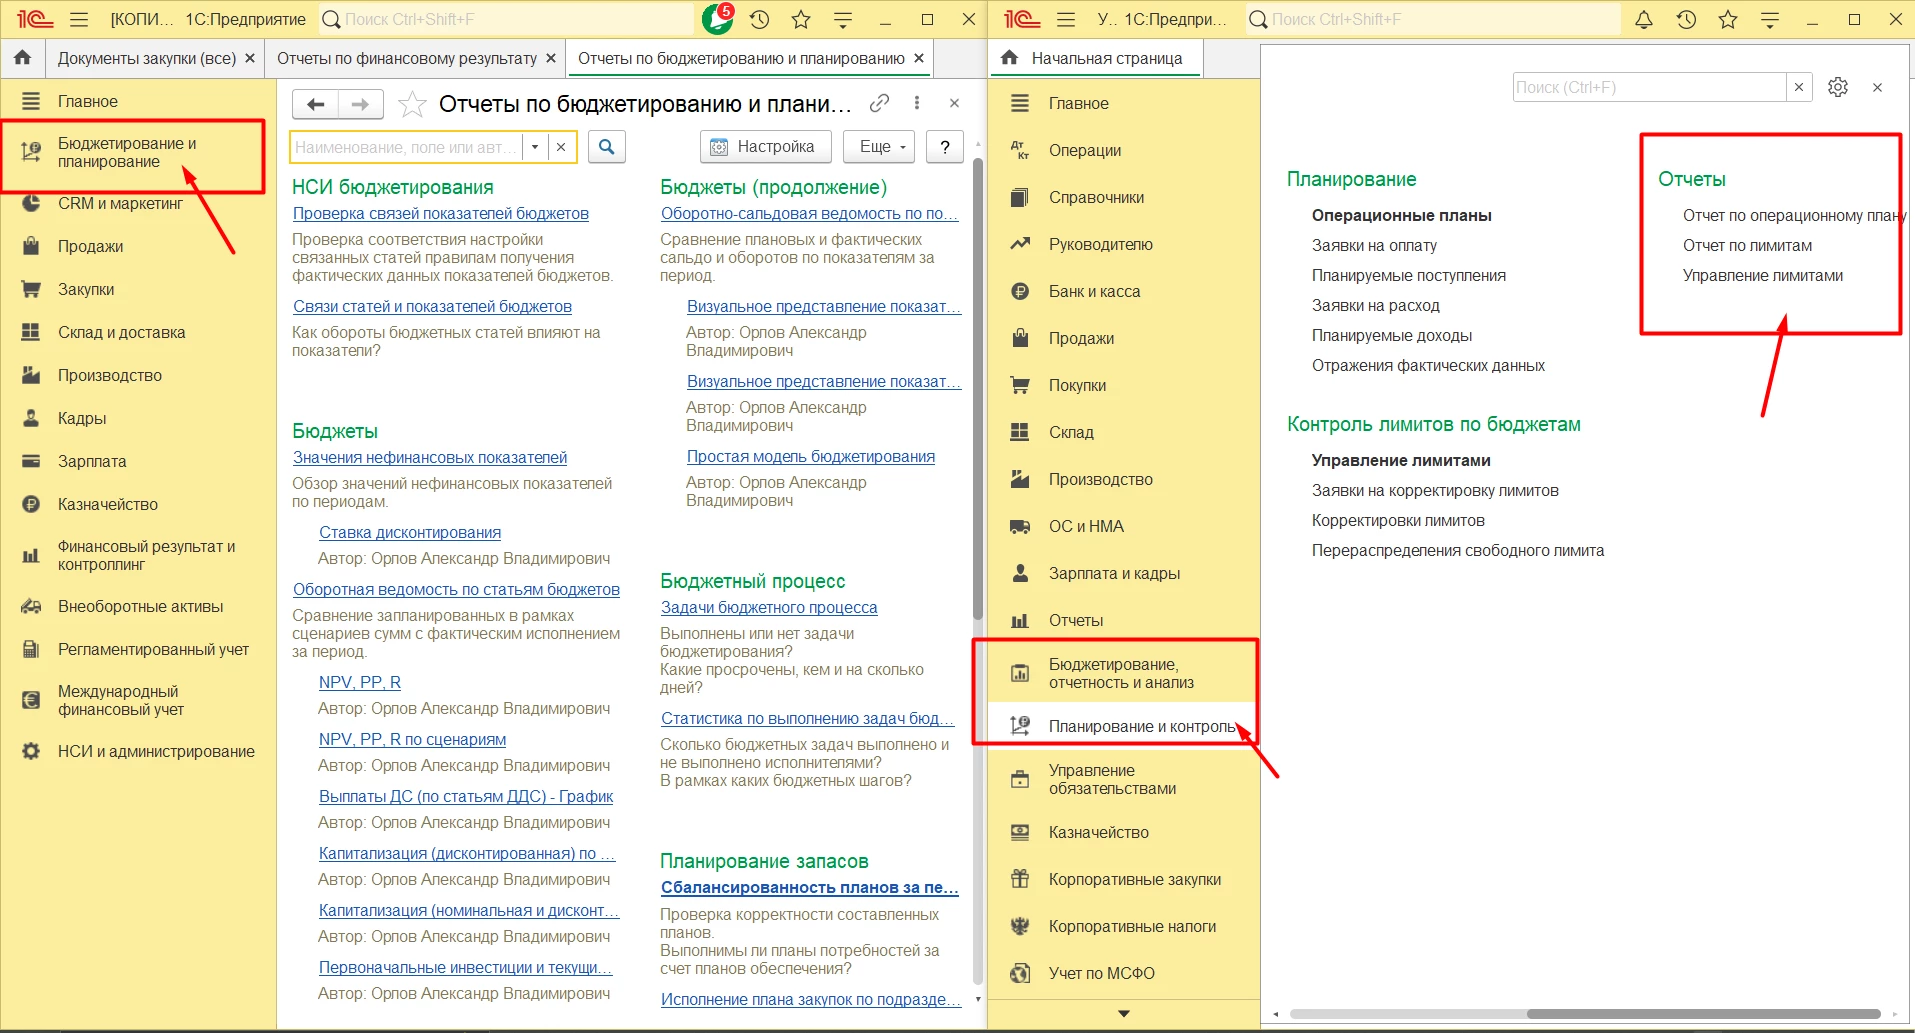Open Отражения фактических данных command
The height and width of the screenshot is (1033, 1915).
(1428, 365)
